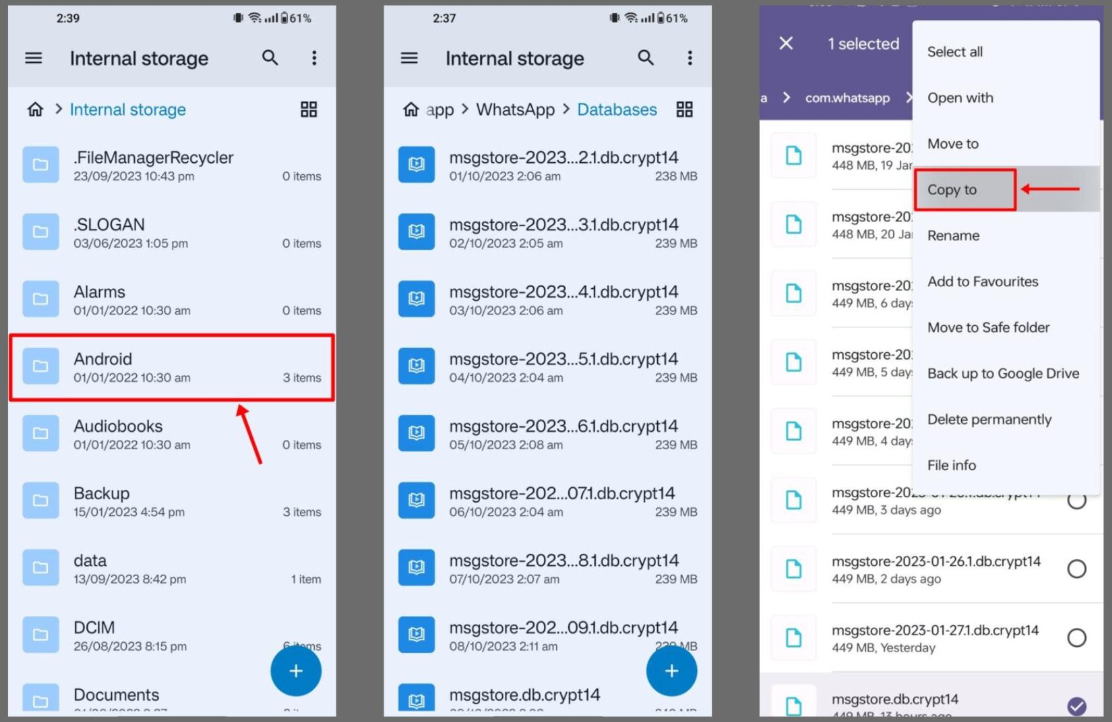The image size is (1112, 722).
Task: Tap plus floating button in middle screen
Action: tap(672, 671)
